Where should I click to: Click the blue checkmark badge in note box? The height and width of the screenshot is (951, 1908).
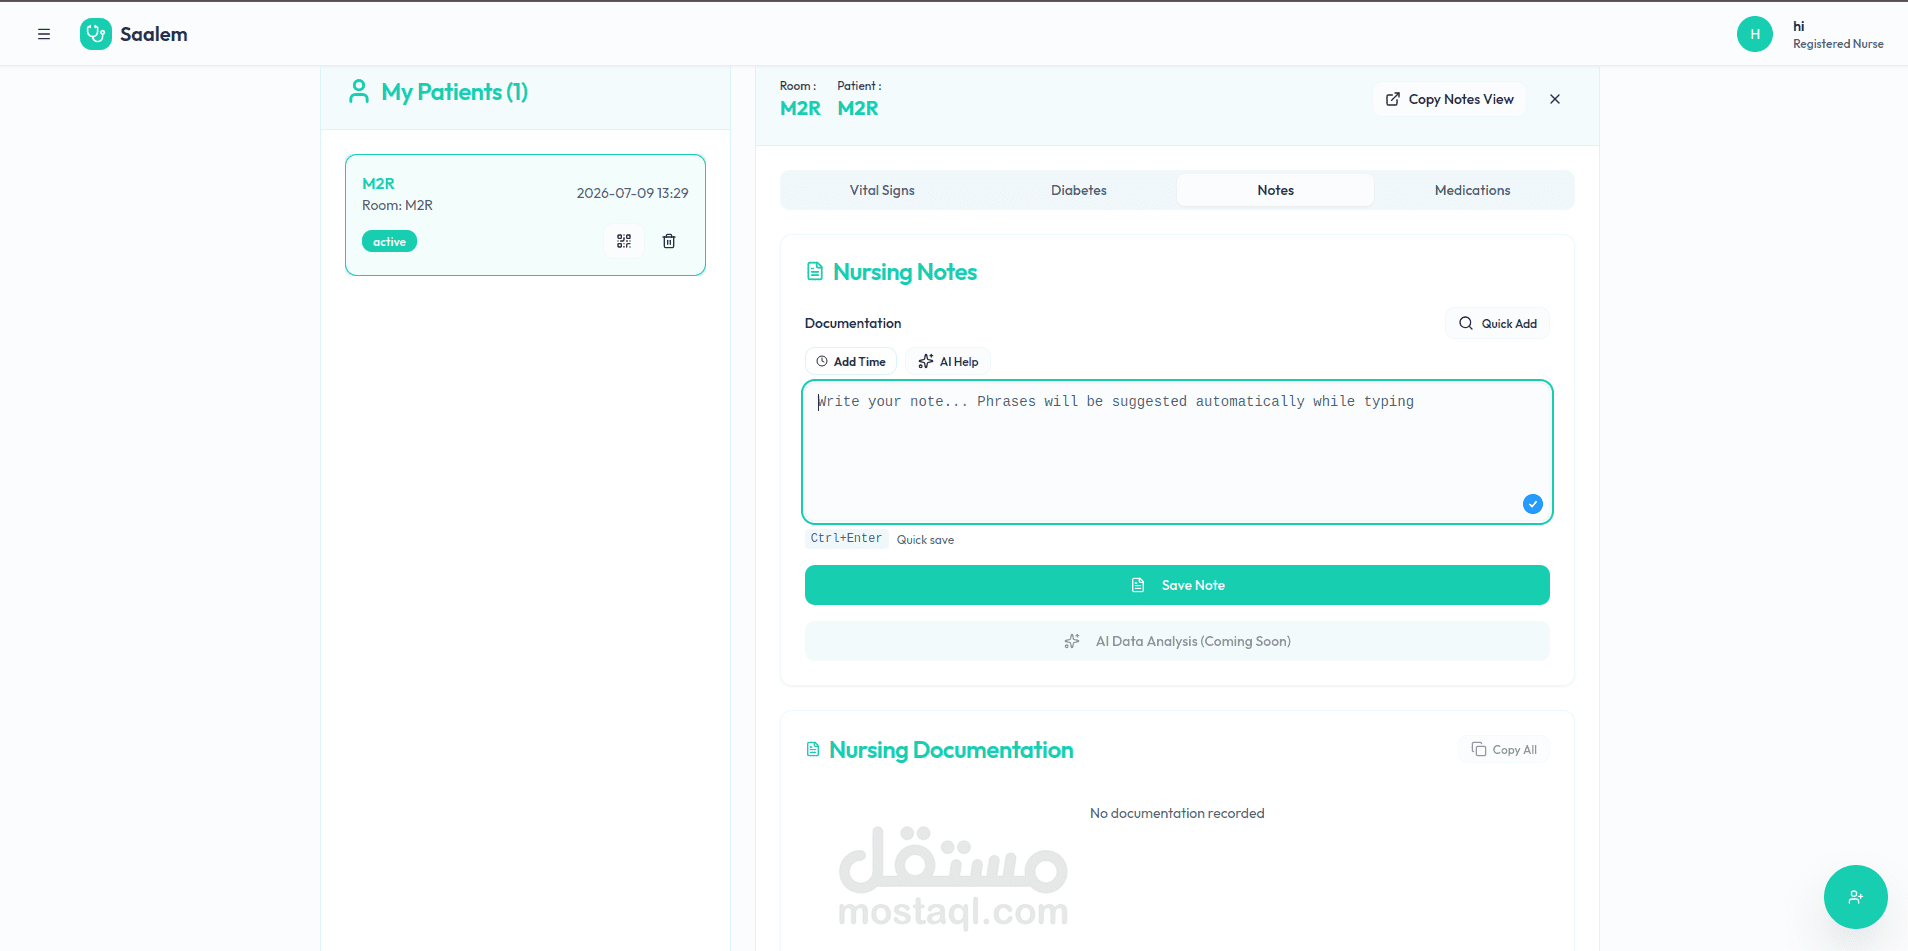coord(1532,504)
